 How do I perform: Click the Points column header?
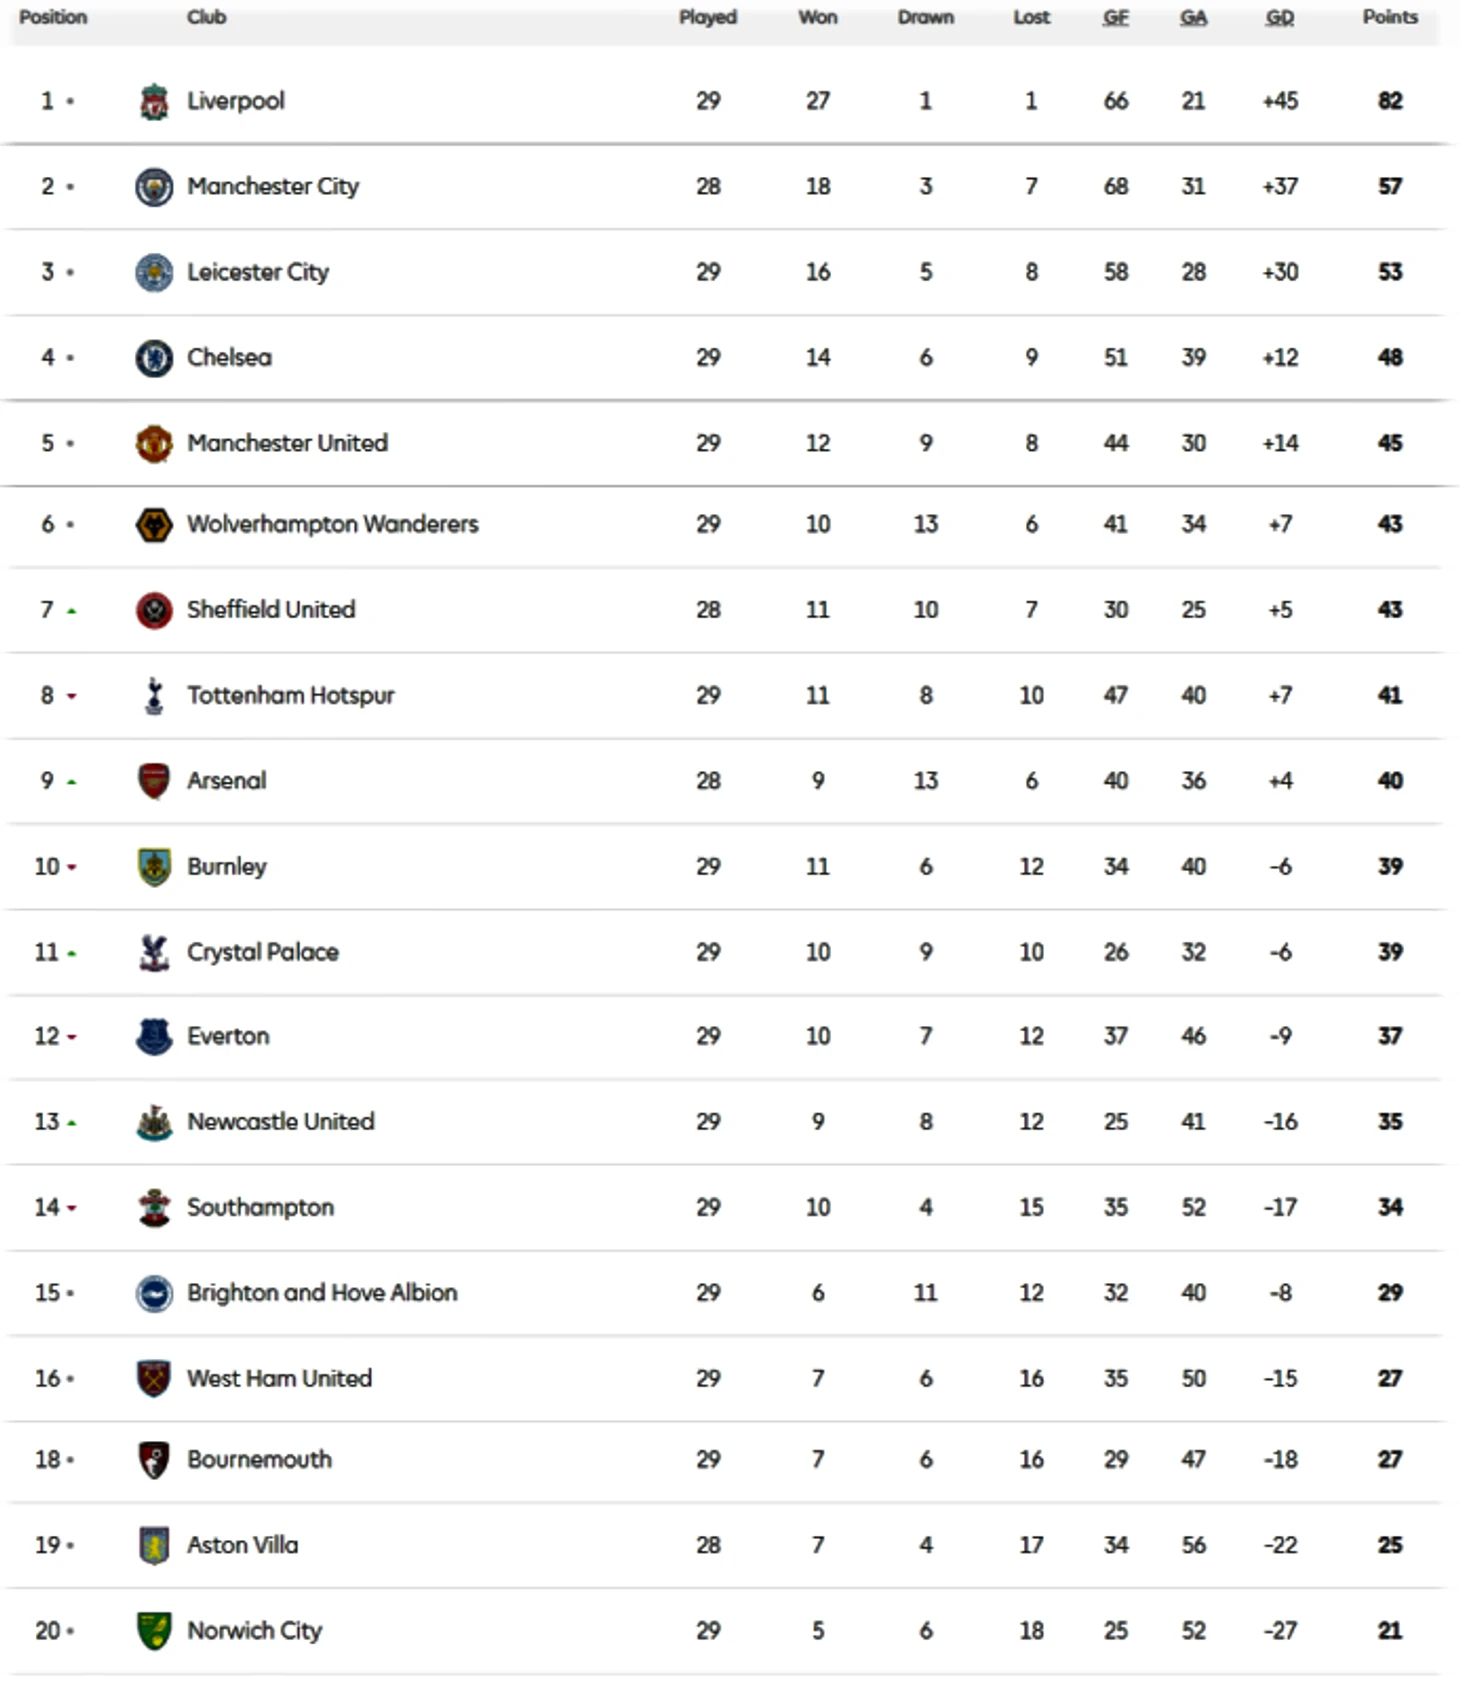[1390, 17]
